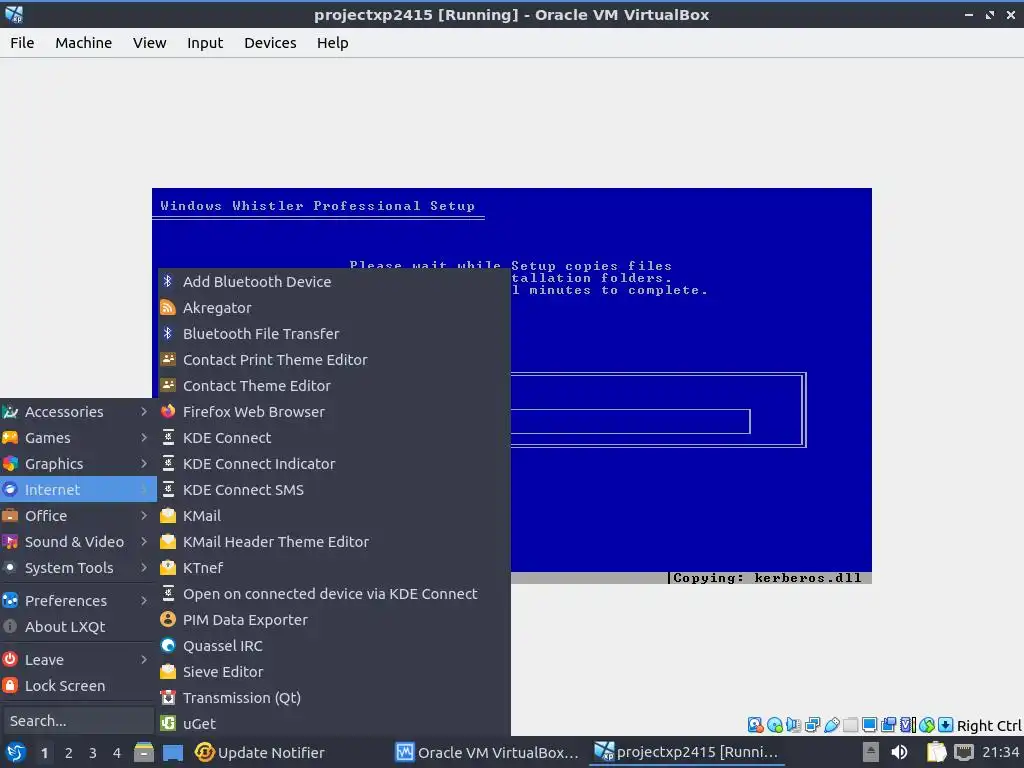Screen dimensions: 1024x768
Task: Launch Quassel IRC client
Action: click(x=334, y=646)
